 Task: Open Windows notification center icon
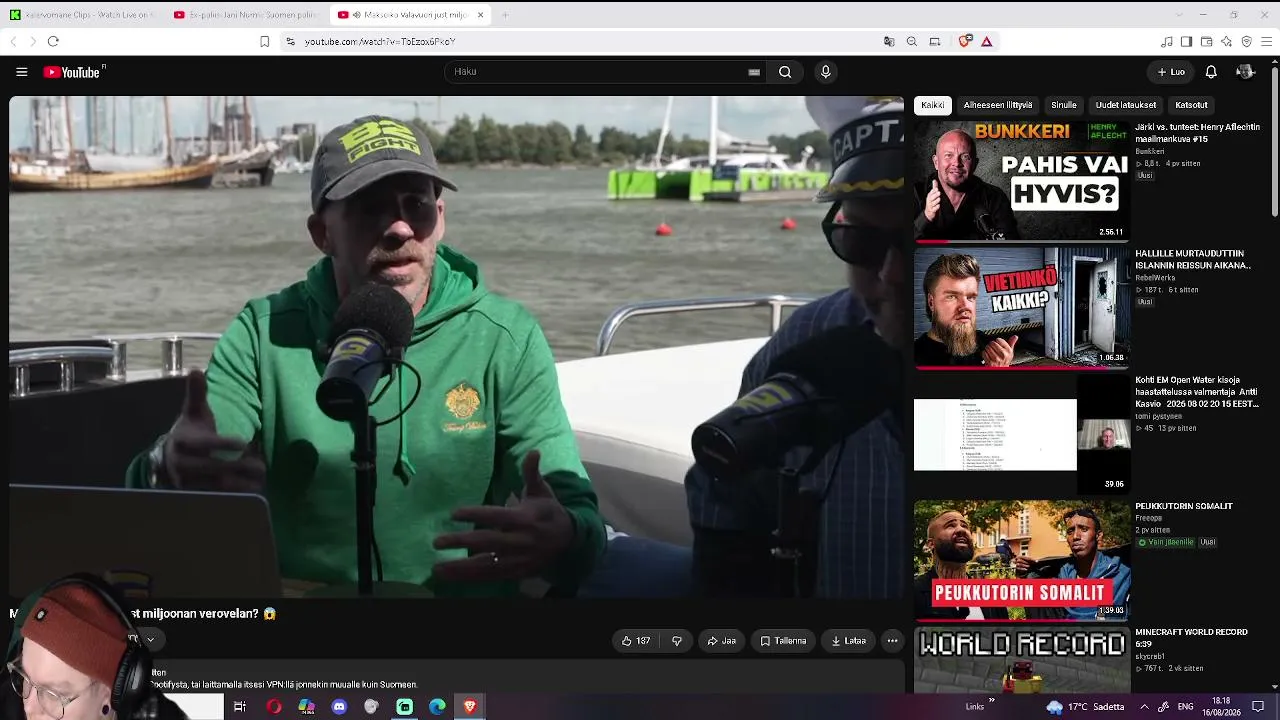click(x=1258, y=707)
